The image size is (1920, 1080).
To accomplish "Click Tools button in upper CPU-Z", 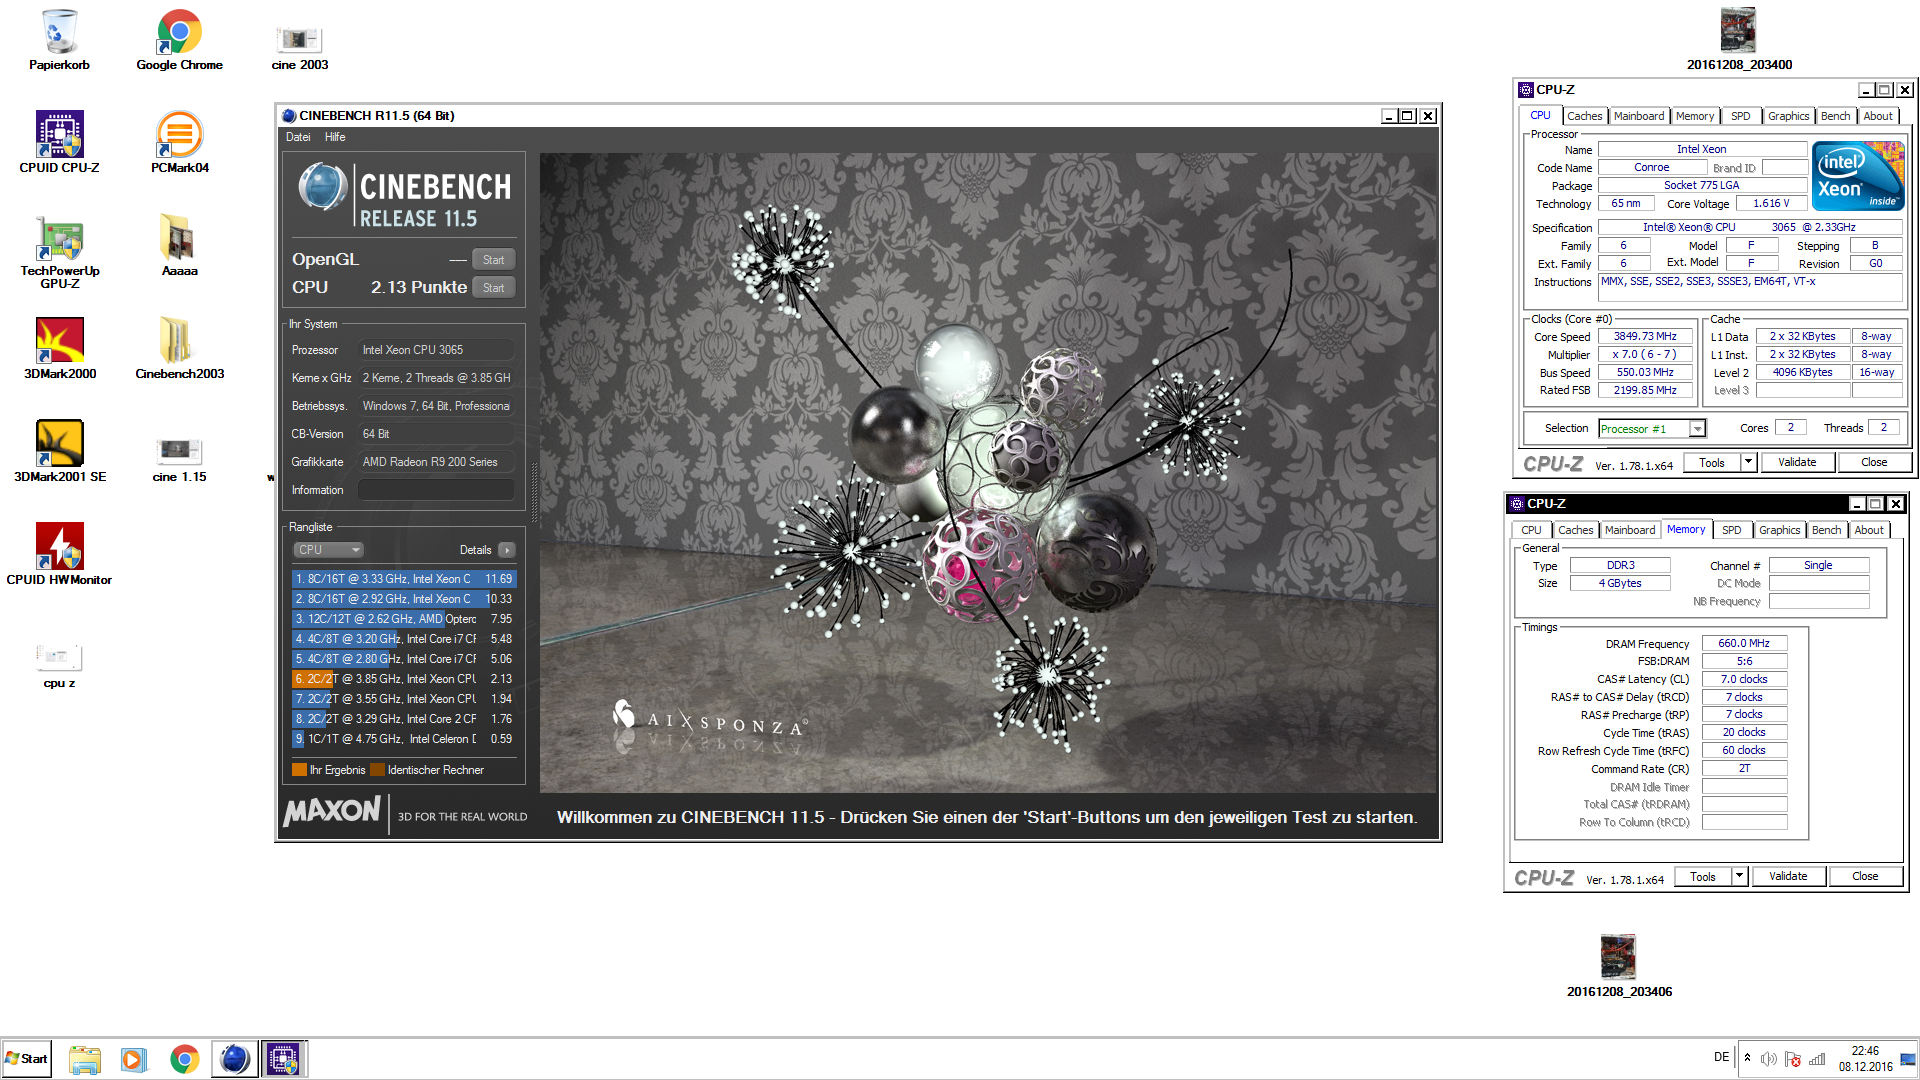I will click(1712, 463).
